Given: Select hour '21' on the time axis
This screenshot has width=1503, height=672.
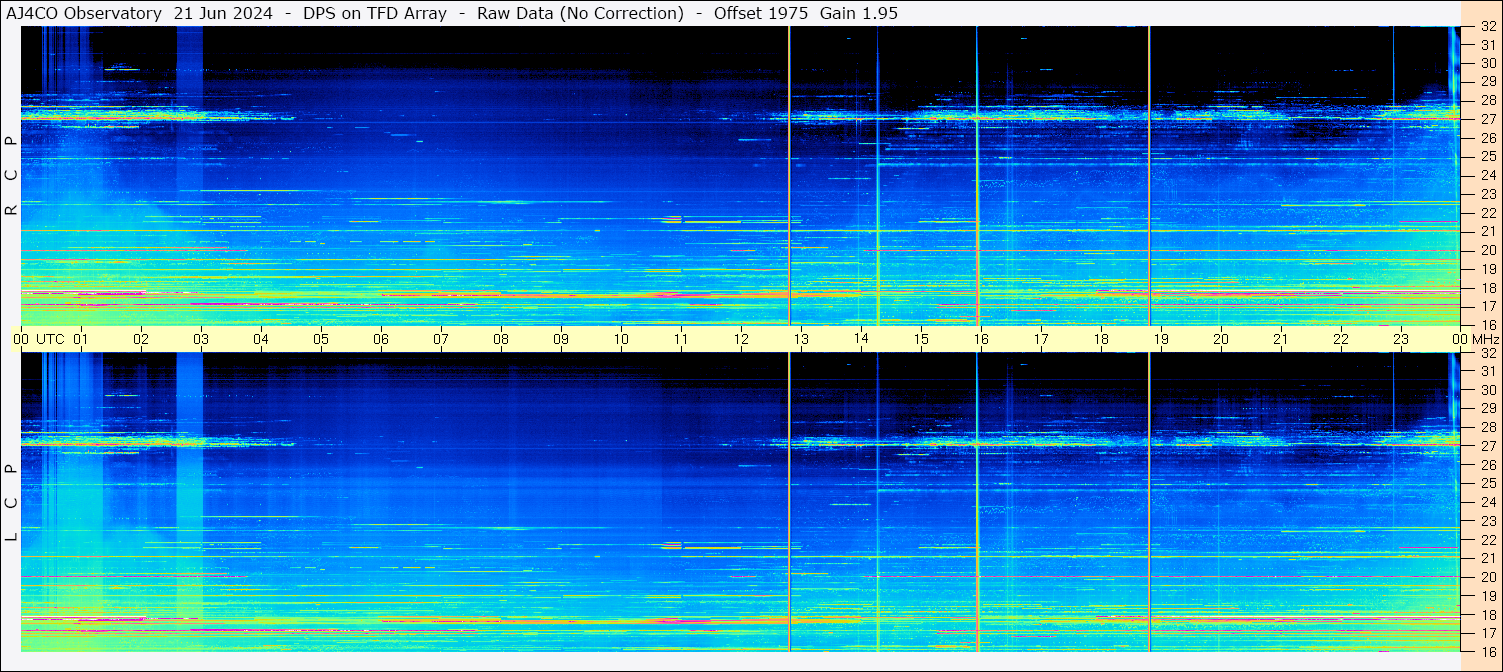Looking at the screenshot, I should tap(1281, 339).
